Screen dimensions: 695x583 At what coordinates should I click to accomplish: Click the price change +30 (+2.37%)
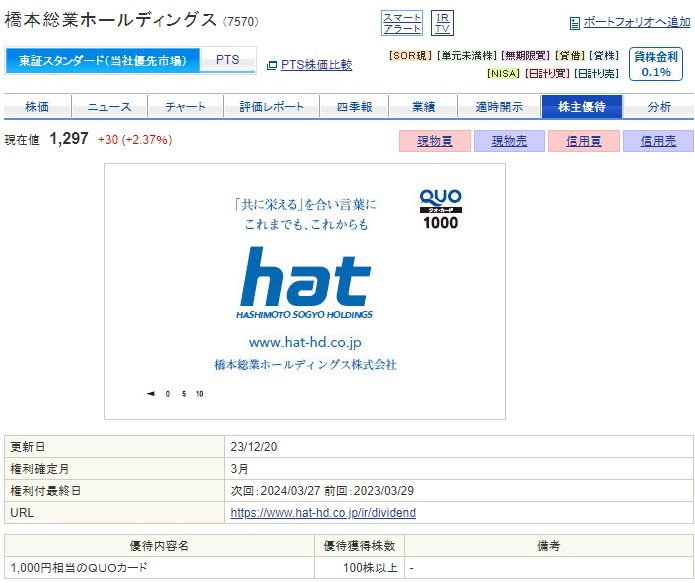point(135,140)
